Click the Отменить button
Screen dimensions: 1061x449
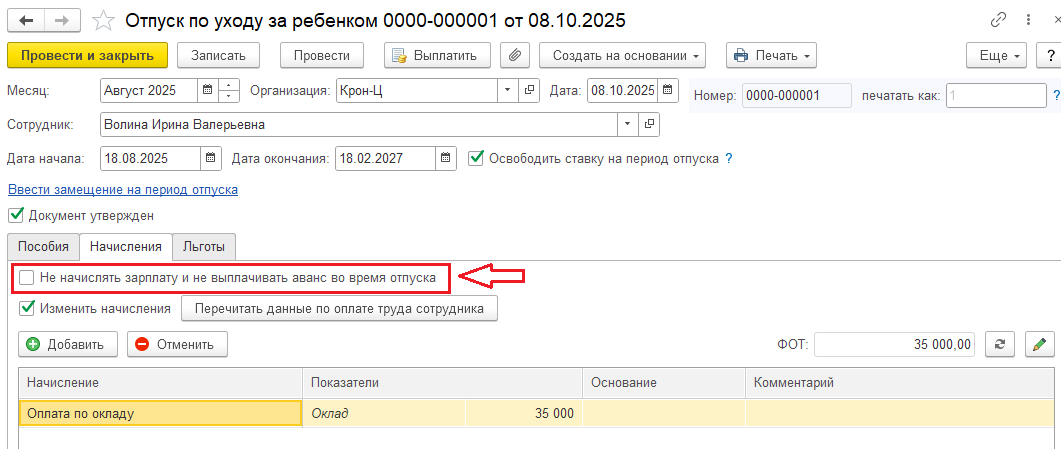tap(177, 344)
